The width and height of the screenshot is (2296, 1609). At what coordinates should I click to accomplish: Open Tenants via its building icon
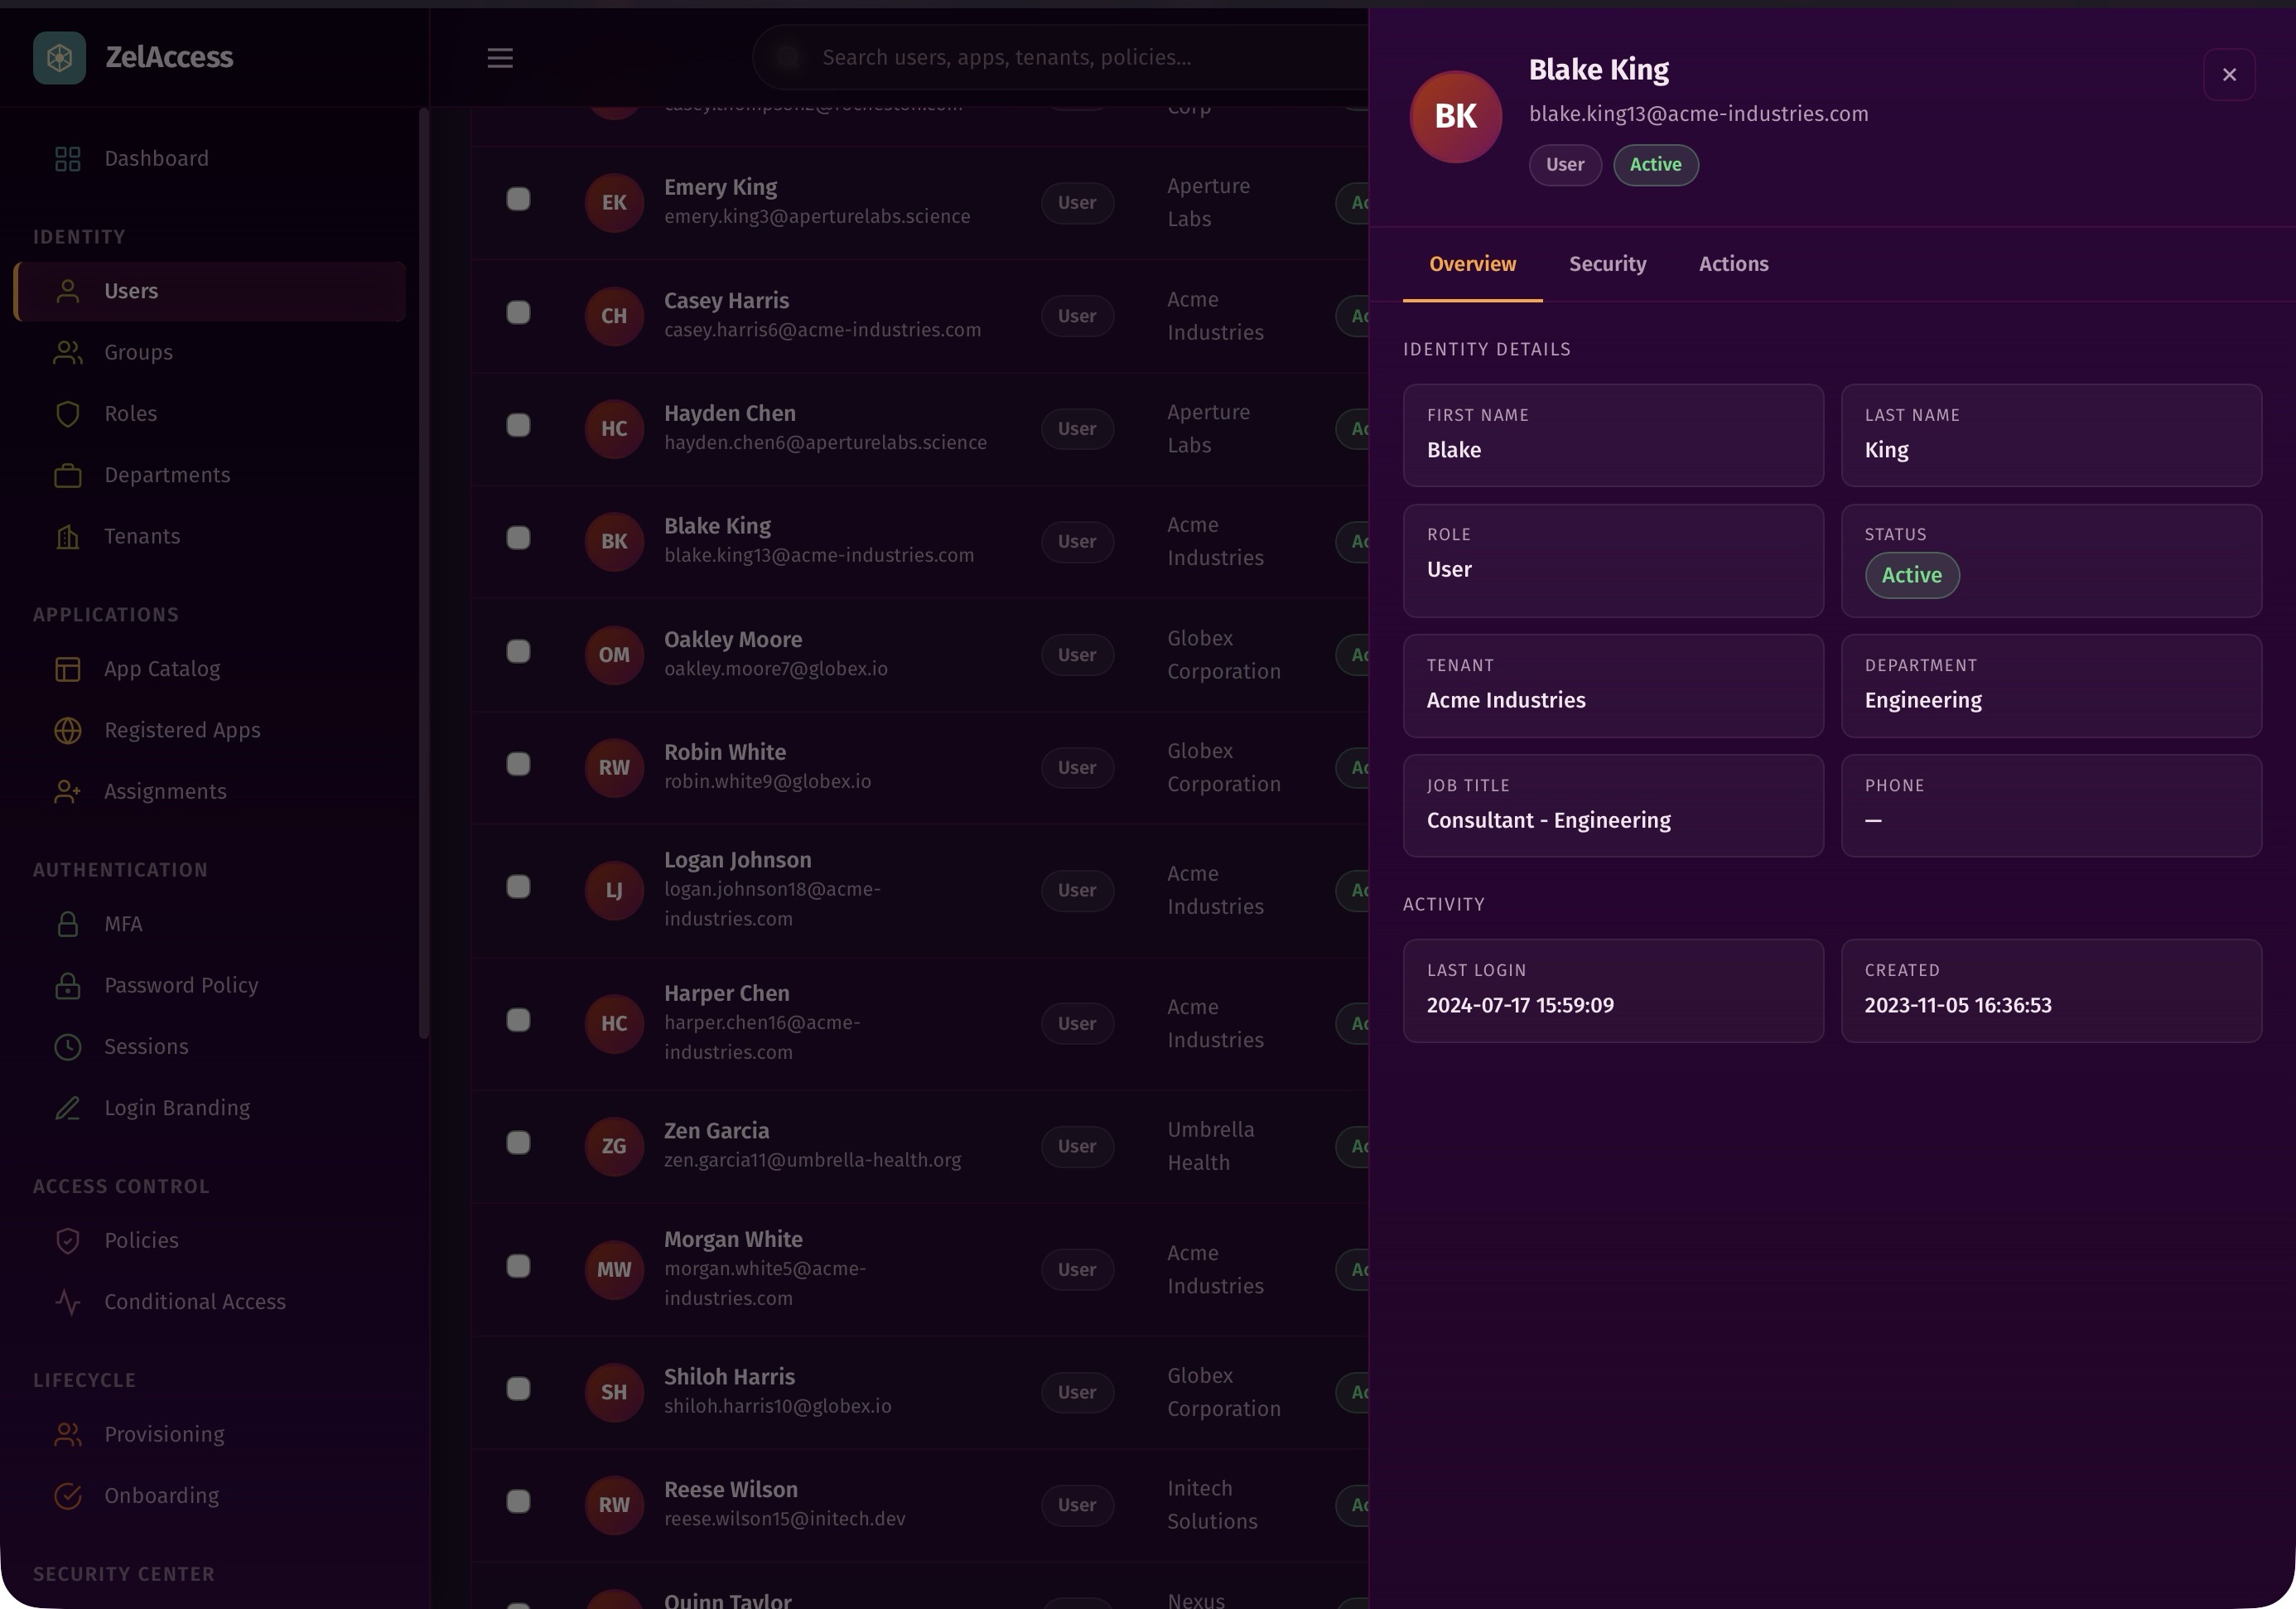pos(67,537)
